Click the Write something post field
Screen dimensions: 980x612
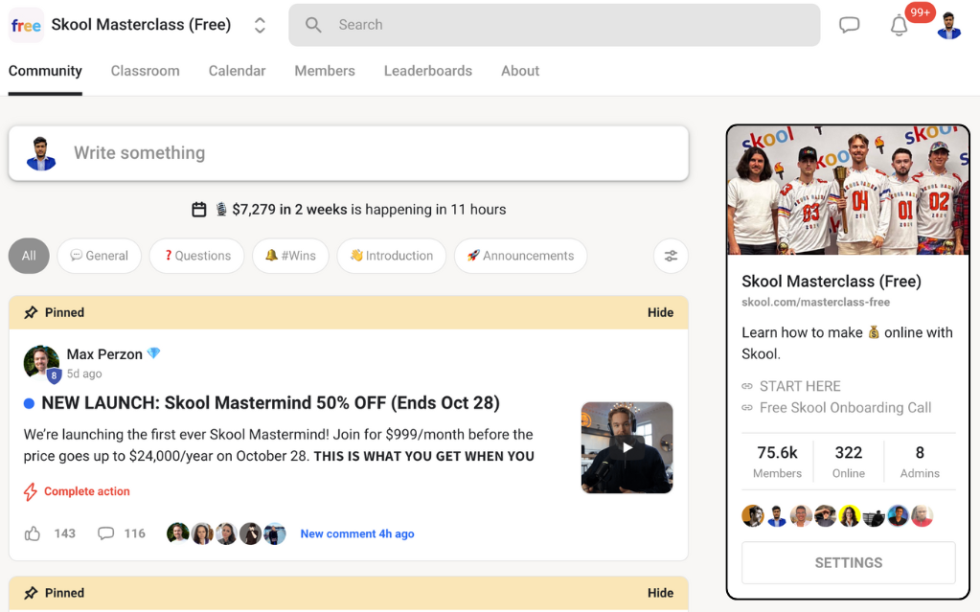(349, 153)
